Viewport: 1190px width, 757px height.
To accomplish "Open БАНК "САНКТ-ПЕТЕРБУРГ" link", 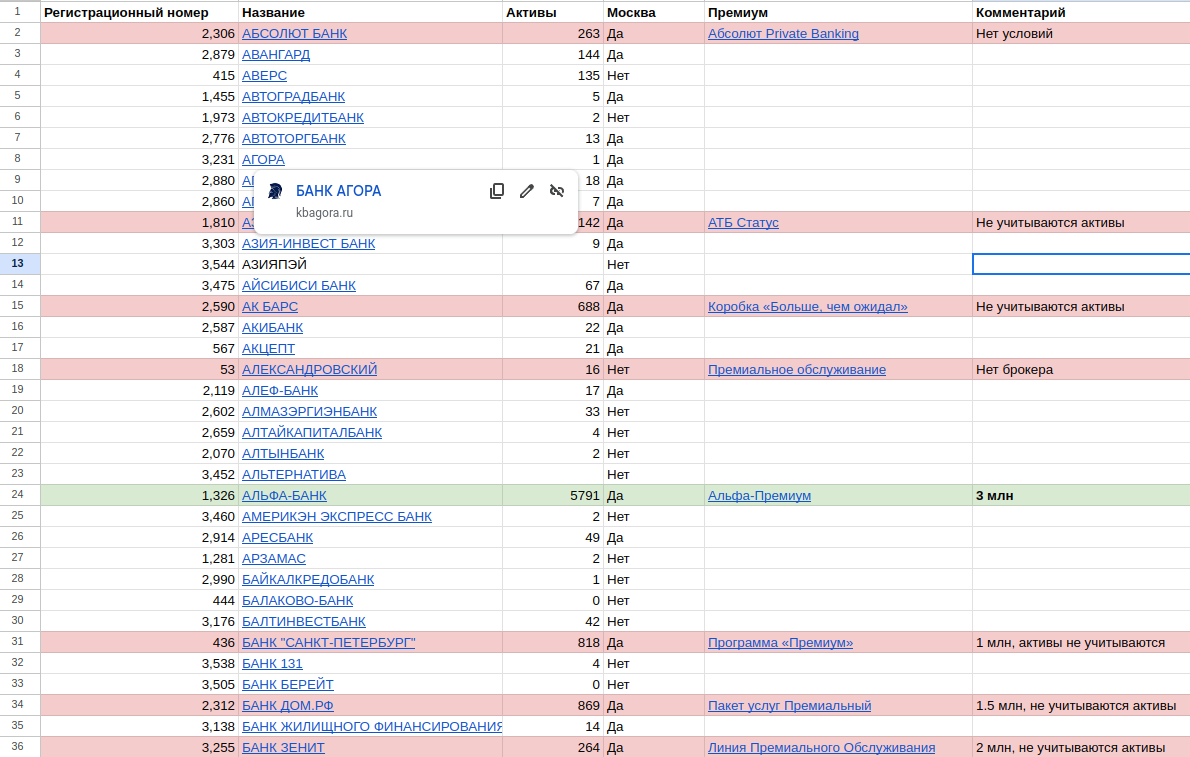I will point(329,642).
